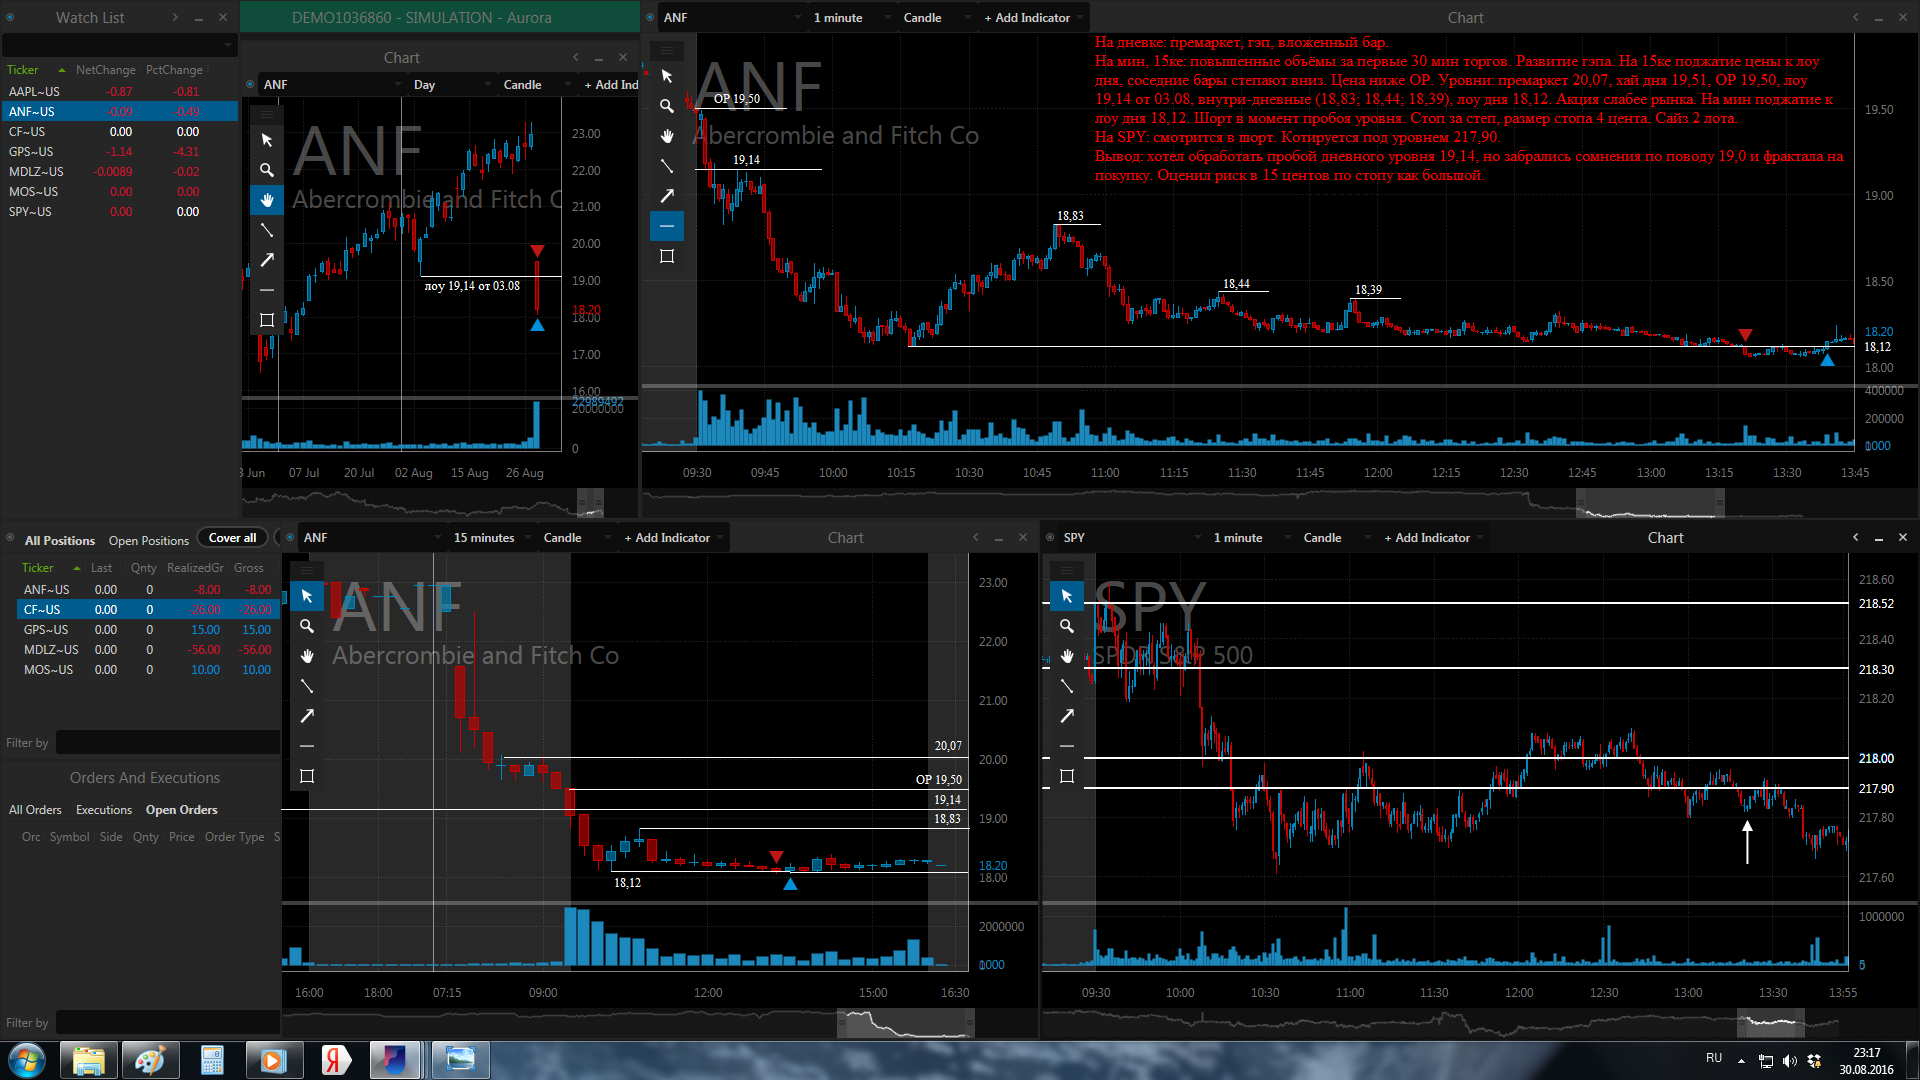
Task: Select the zoom magnifier in ANF Day chart
Action: pos(267,170)
